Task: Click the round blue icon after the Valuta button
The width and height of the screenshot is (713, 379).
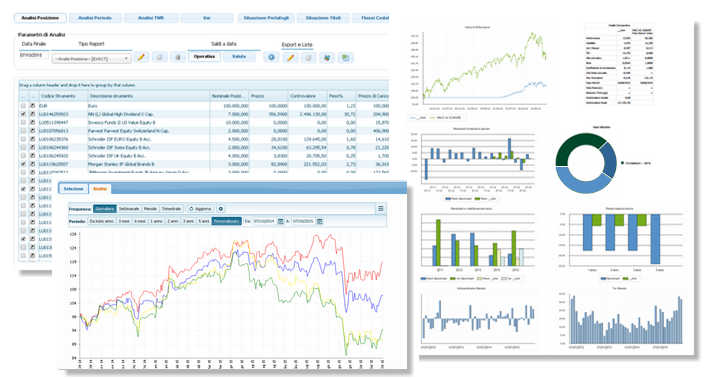Action: (271, 57)
